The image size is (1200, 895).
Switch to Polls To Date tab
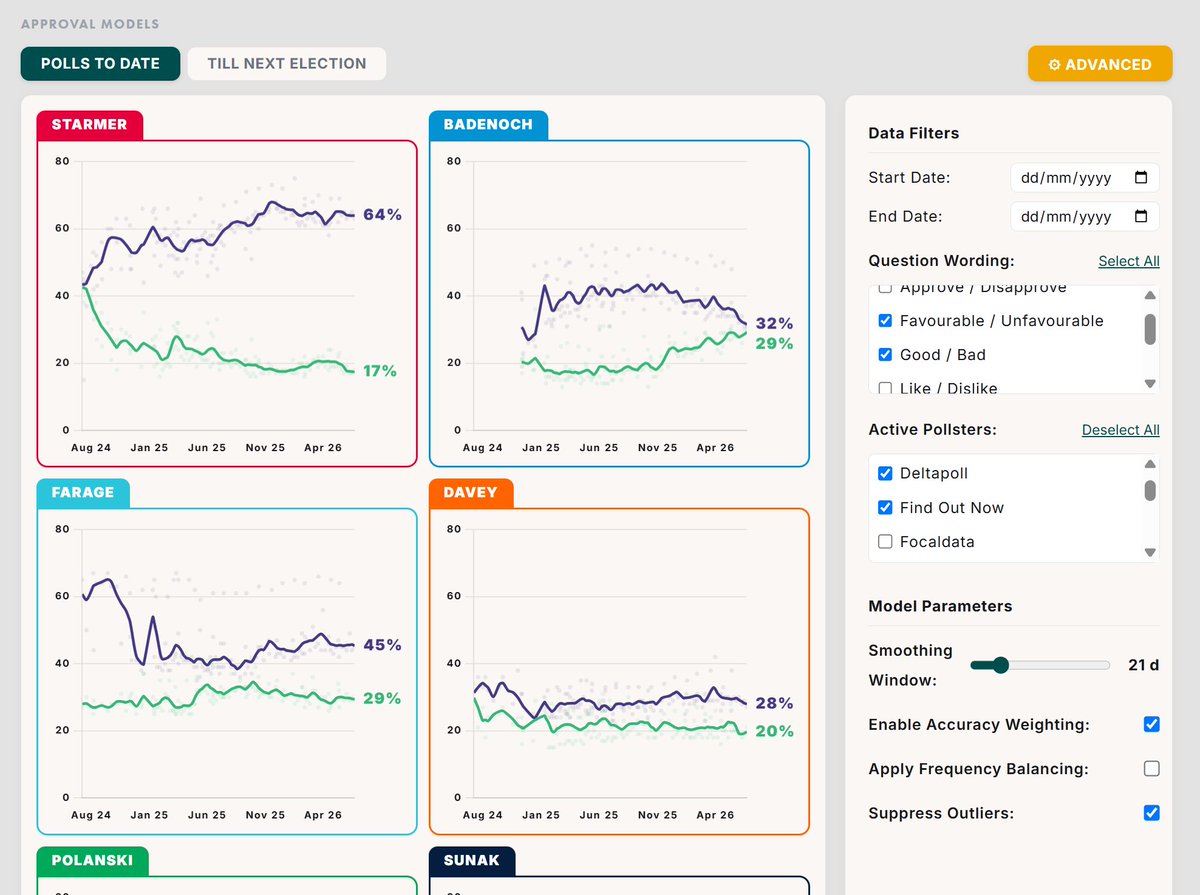click(x=100, y=63)
